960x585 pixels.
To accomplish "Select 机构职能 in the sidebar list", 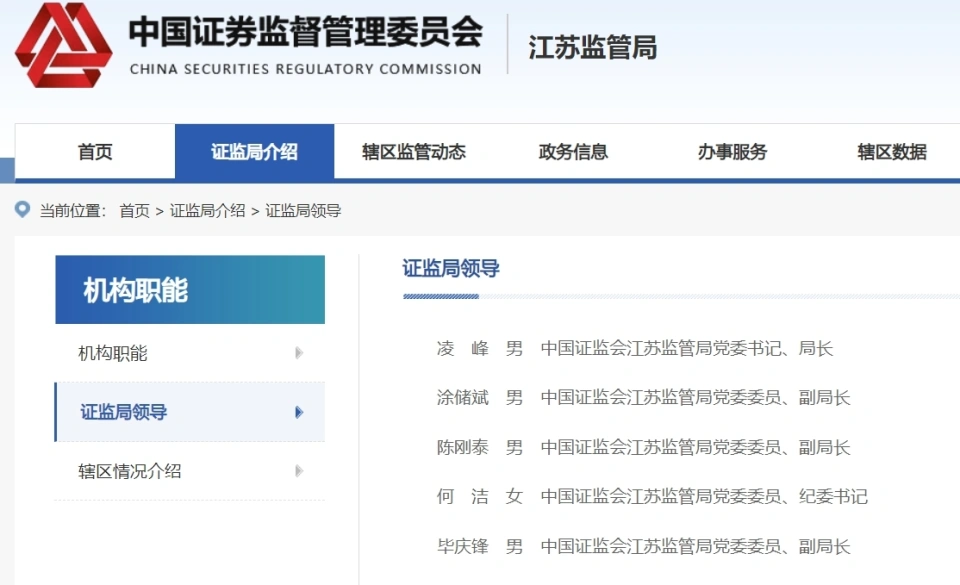I will [x=113, y=353].
